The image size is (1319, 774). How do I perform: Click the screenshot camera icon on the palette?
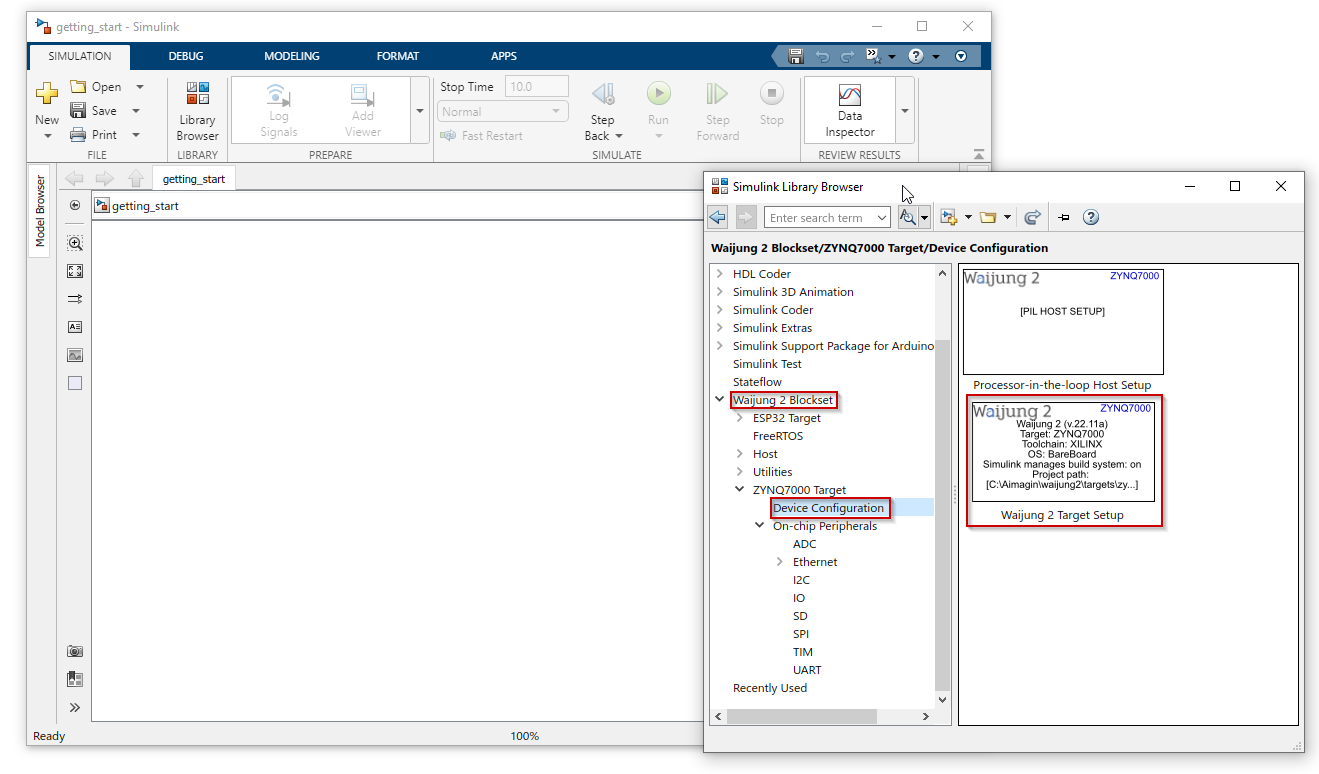tap(75, 651)
